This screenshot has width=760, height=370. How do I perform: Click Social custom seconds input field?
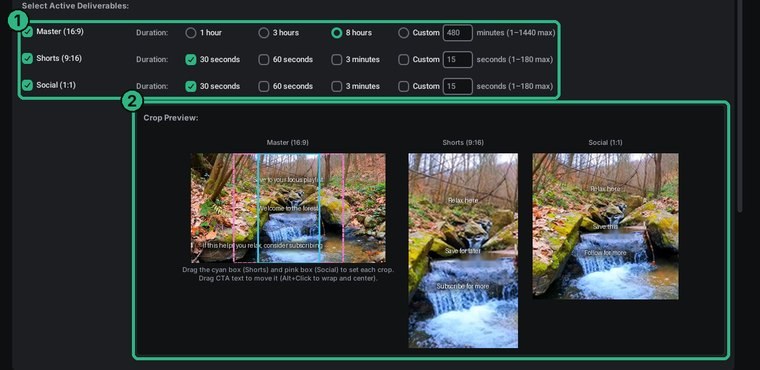458,86
